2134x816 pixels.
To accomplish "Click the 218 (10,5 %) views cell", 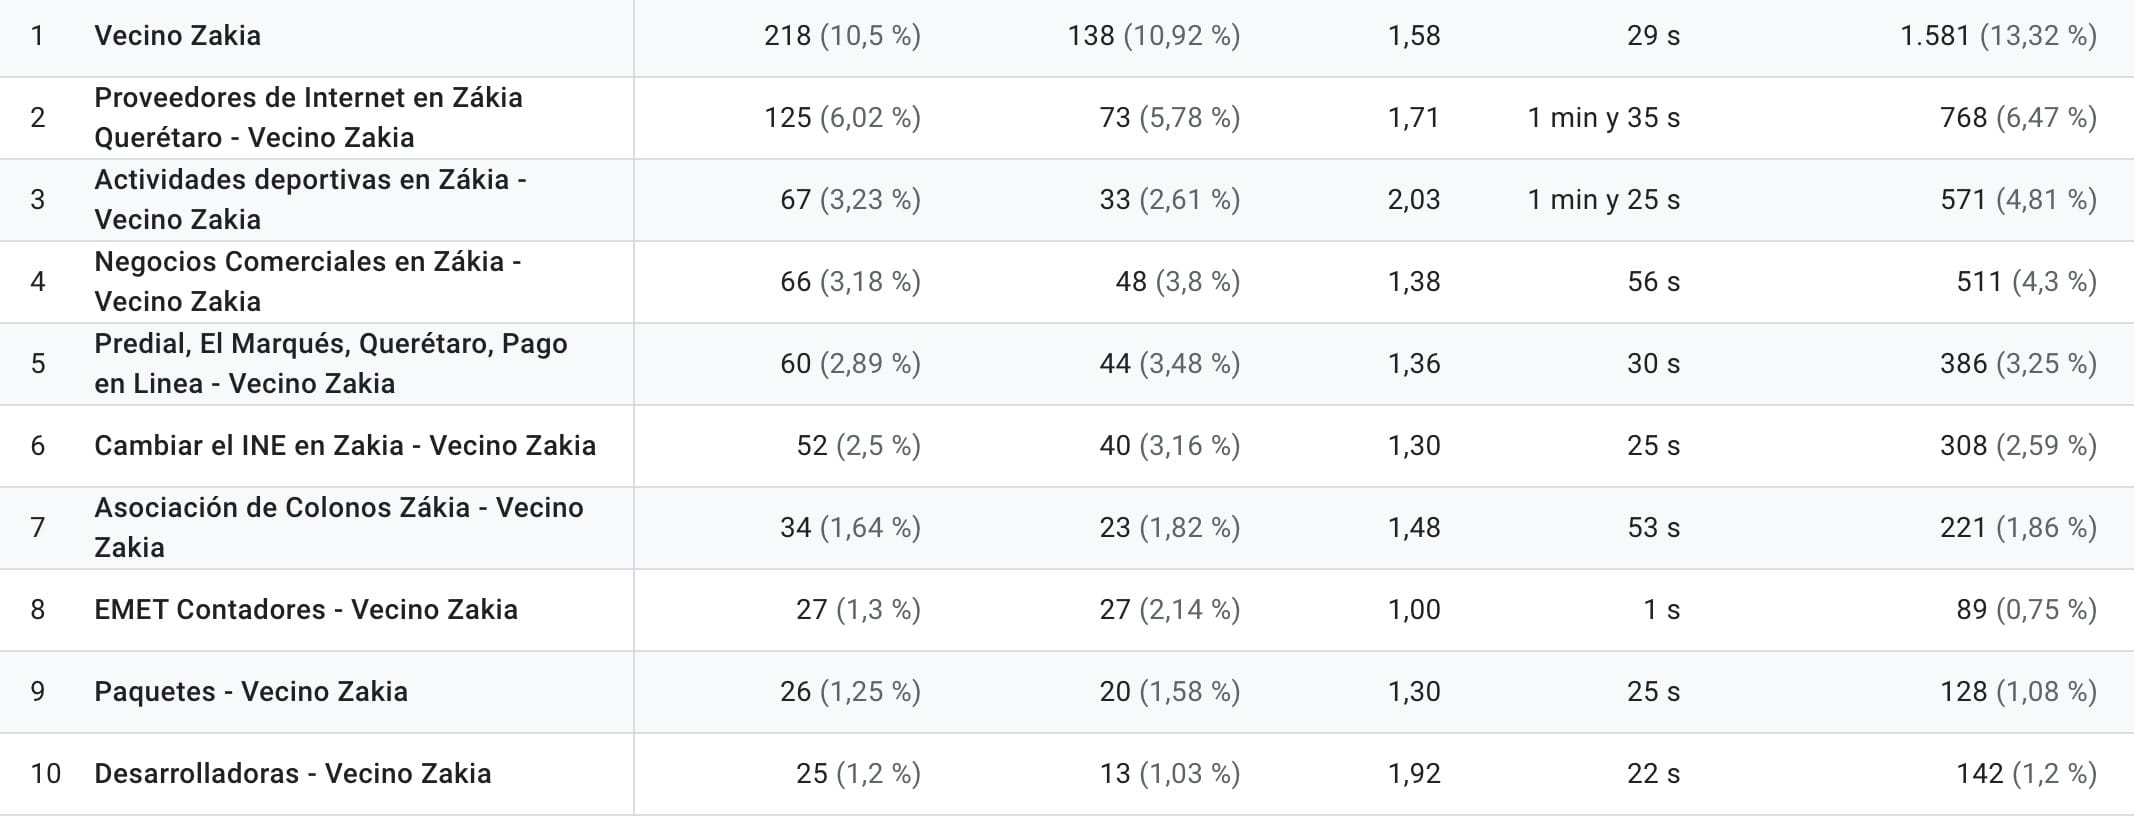I will 842,36.
